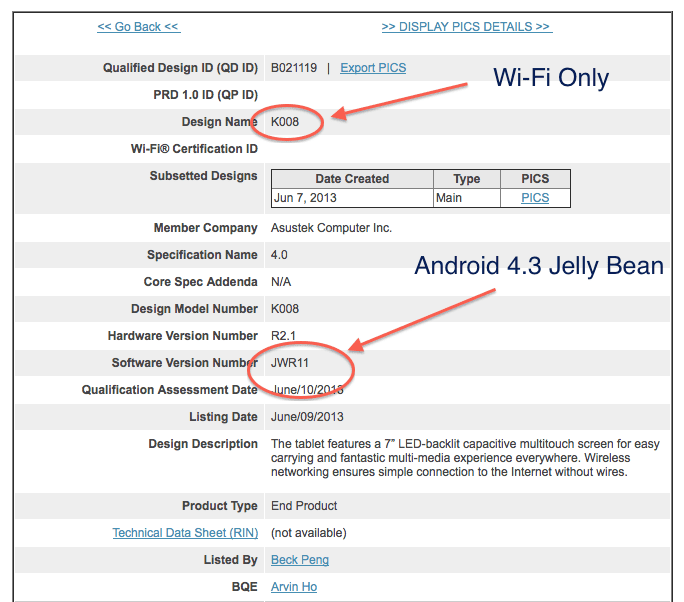The width and height of the screenshot is (684, 602).
Task: Click the Export PICS link
Action: point(373,68)
